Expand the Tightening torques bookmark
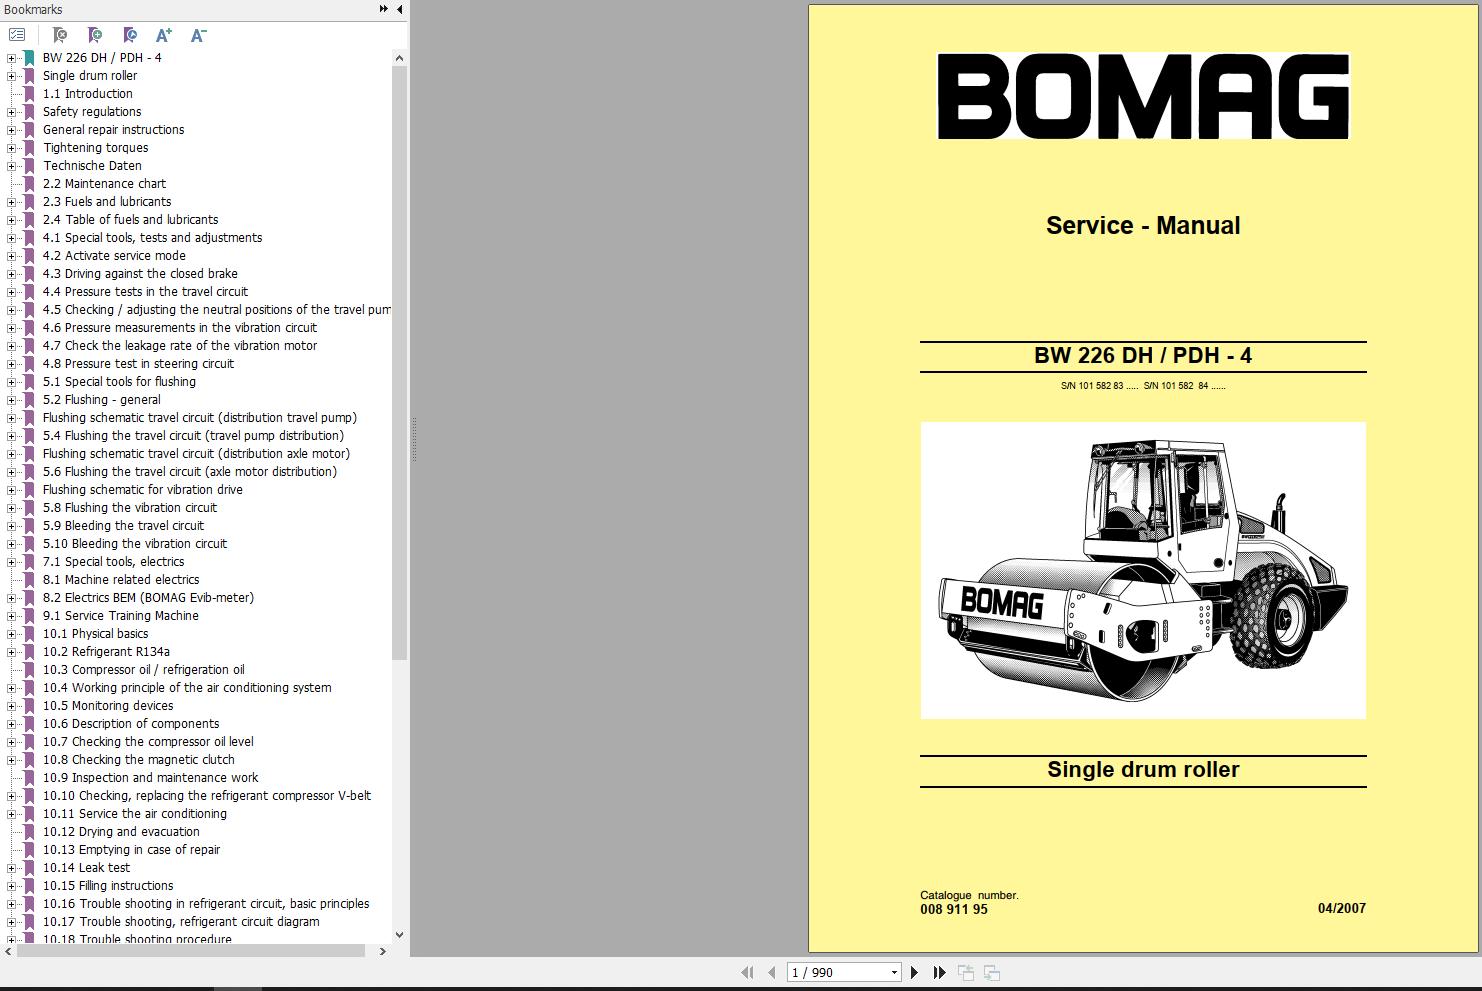Screen dimensions: 1482x991 [10, 147]
